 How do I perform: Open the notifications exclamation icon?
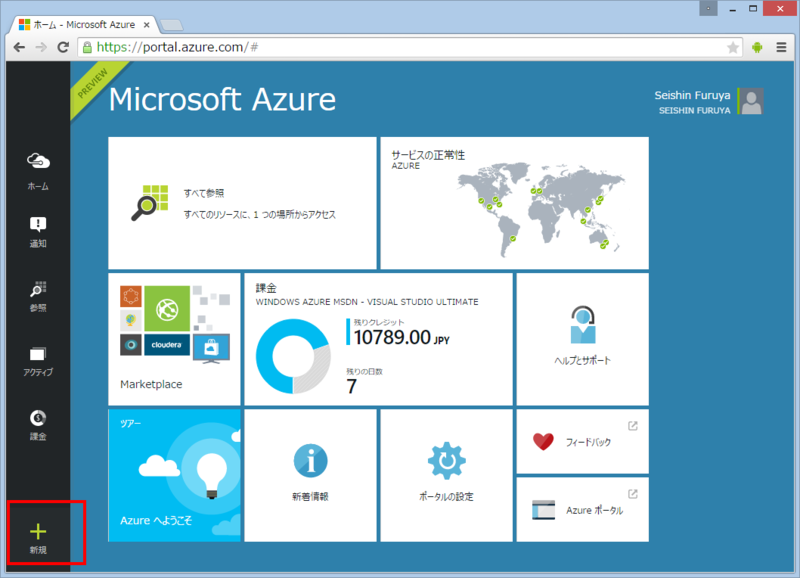[x=38, y=224]
